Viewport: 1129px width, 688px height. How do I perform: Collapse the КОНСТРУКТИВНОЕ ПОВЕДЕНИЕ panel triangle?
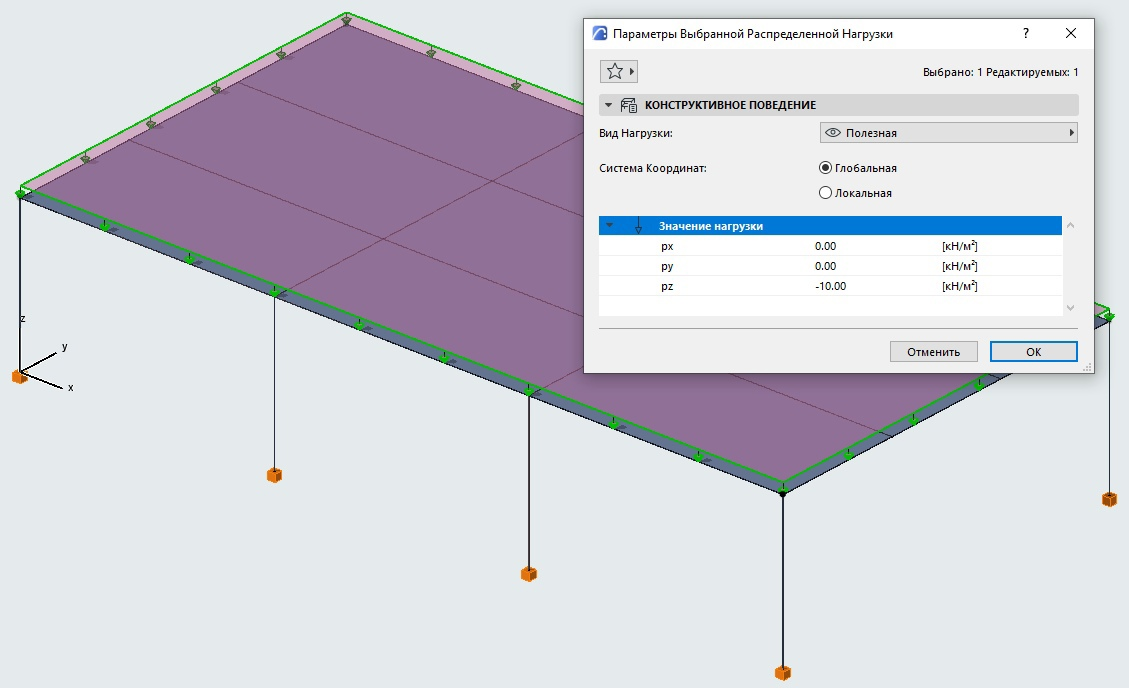608,105
